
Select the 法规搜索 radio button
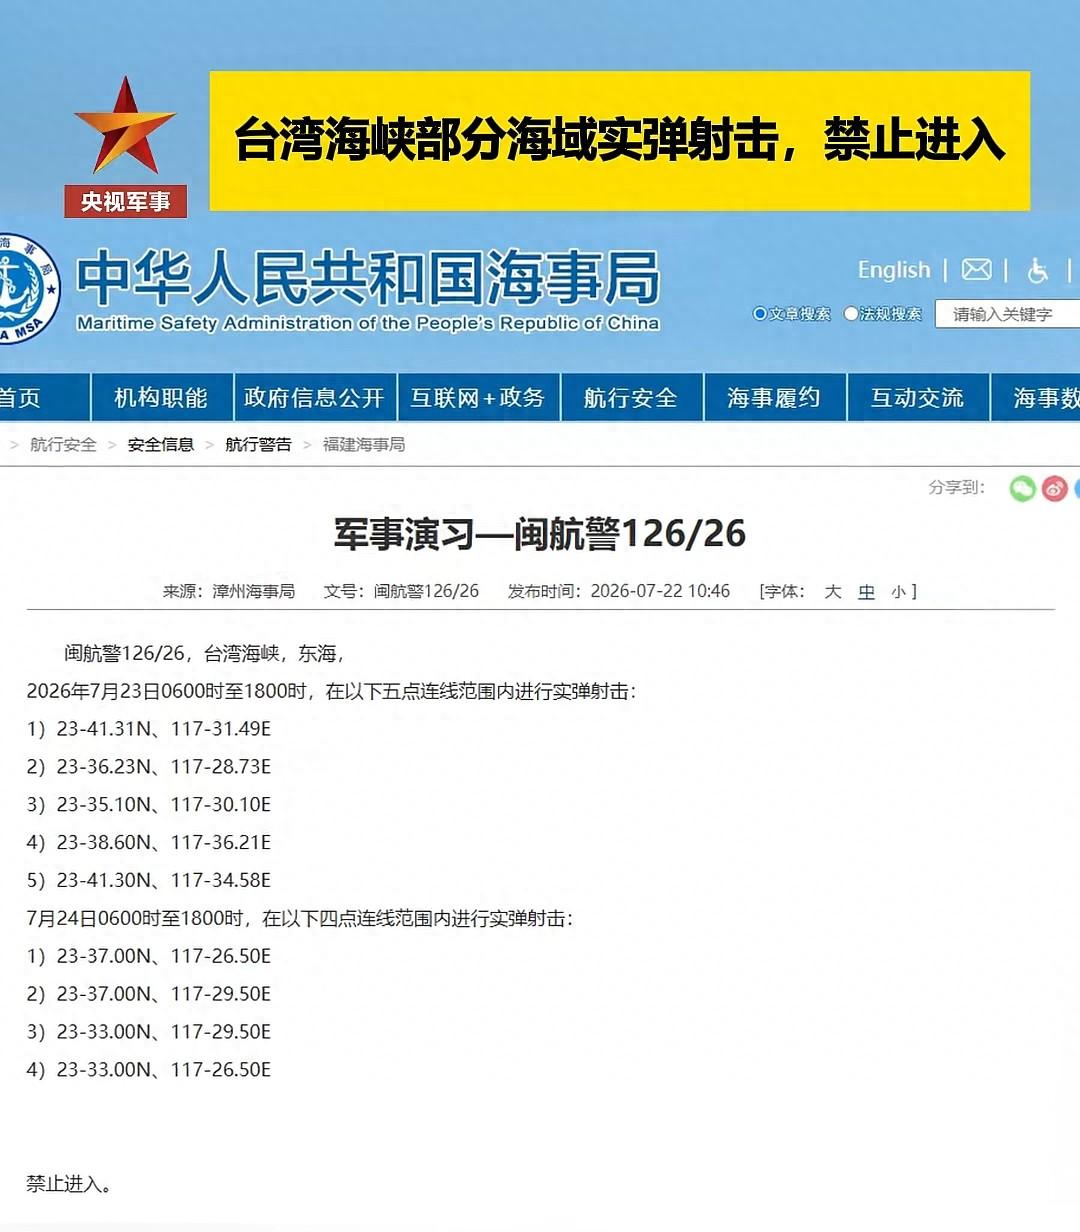[851, 314]
